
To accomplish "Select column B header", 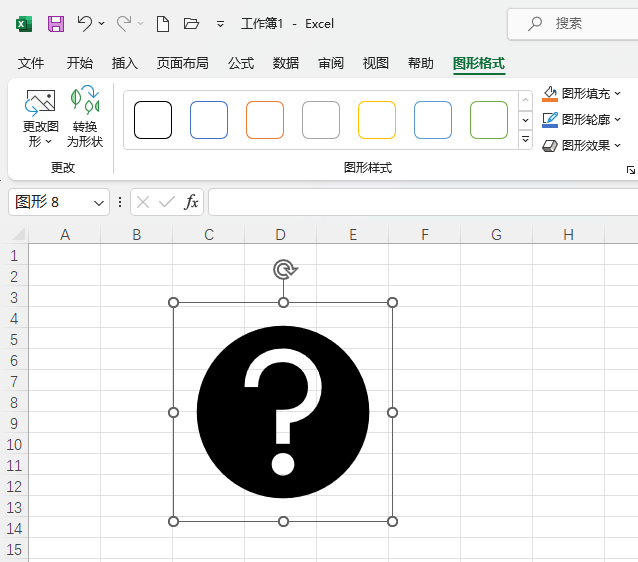I will pos(137,235).
